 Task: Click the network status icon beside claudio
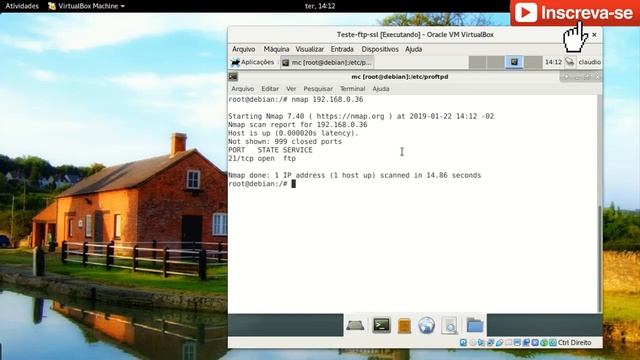[x=570, y=62]
